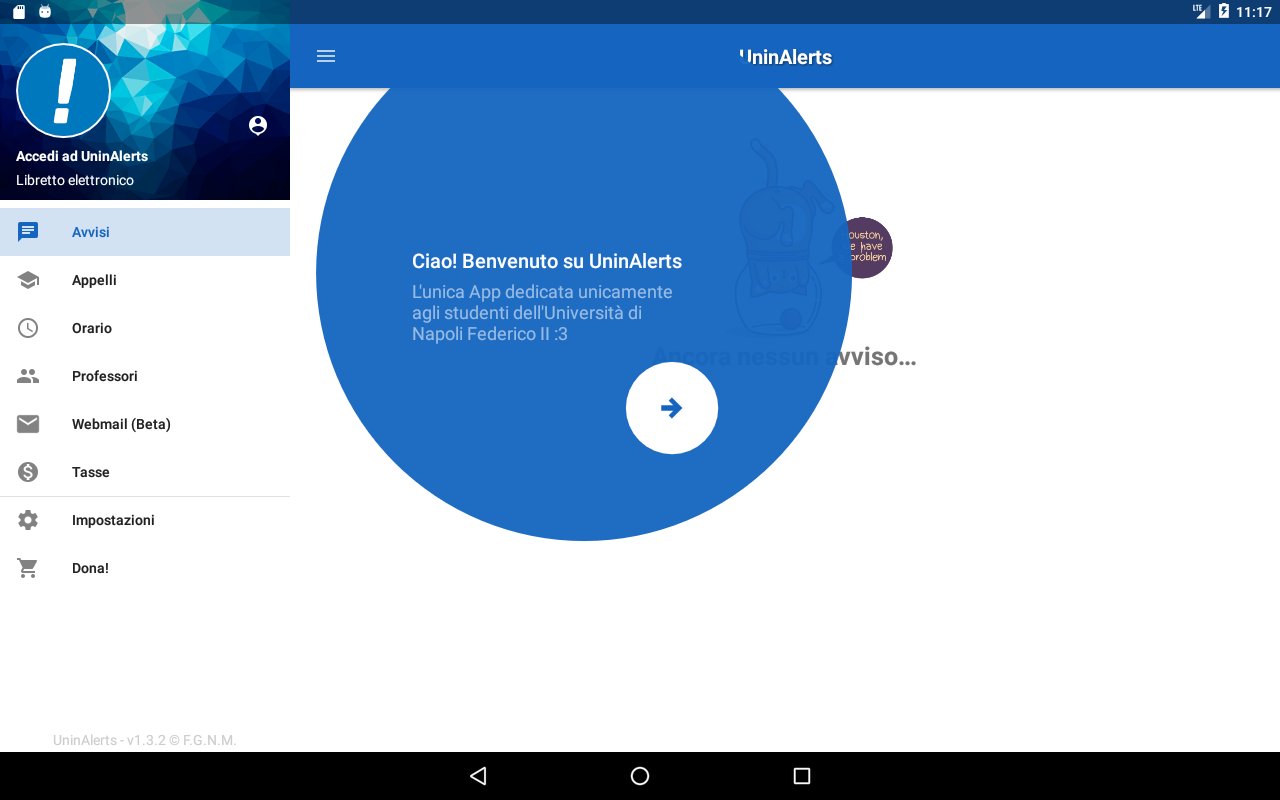Select Tasse menu entry
This screenshot has height=800, width=1280.
145,472
